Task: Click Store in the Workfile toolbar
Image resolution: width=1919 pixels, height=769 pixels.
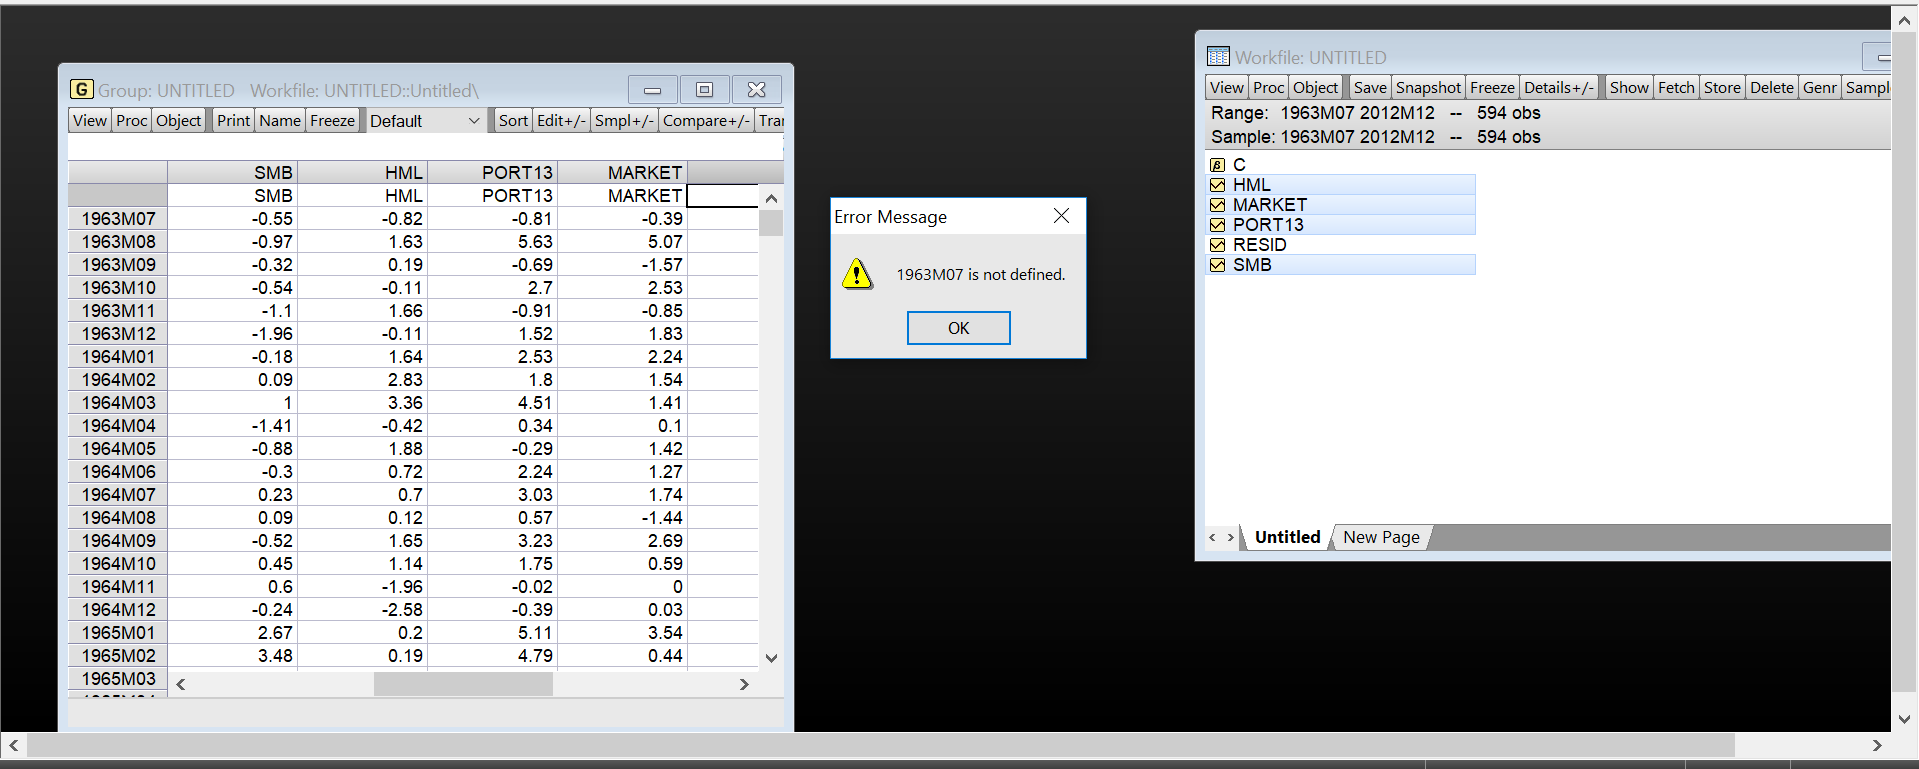Action: click(x=1722, y=88)
